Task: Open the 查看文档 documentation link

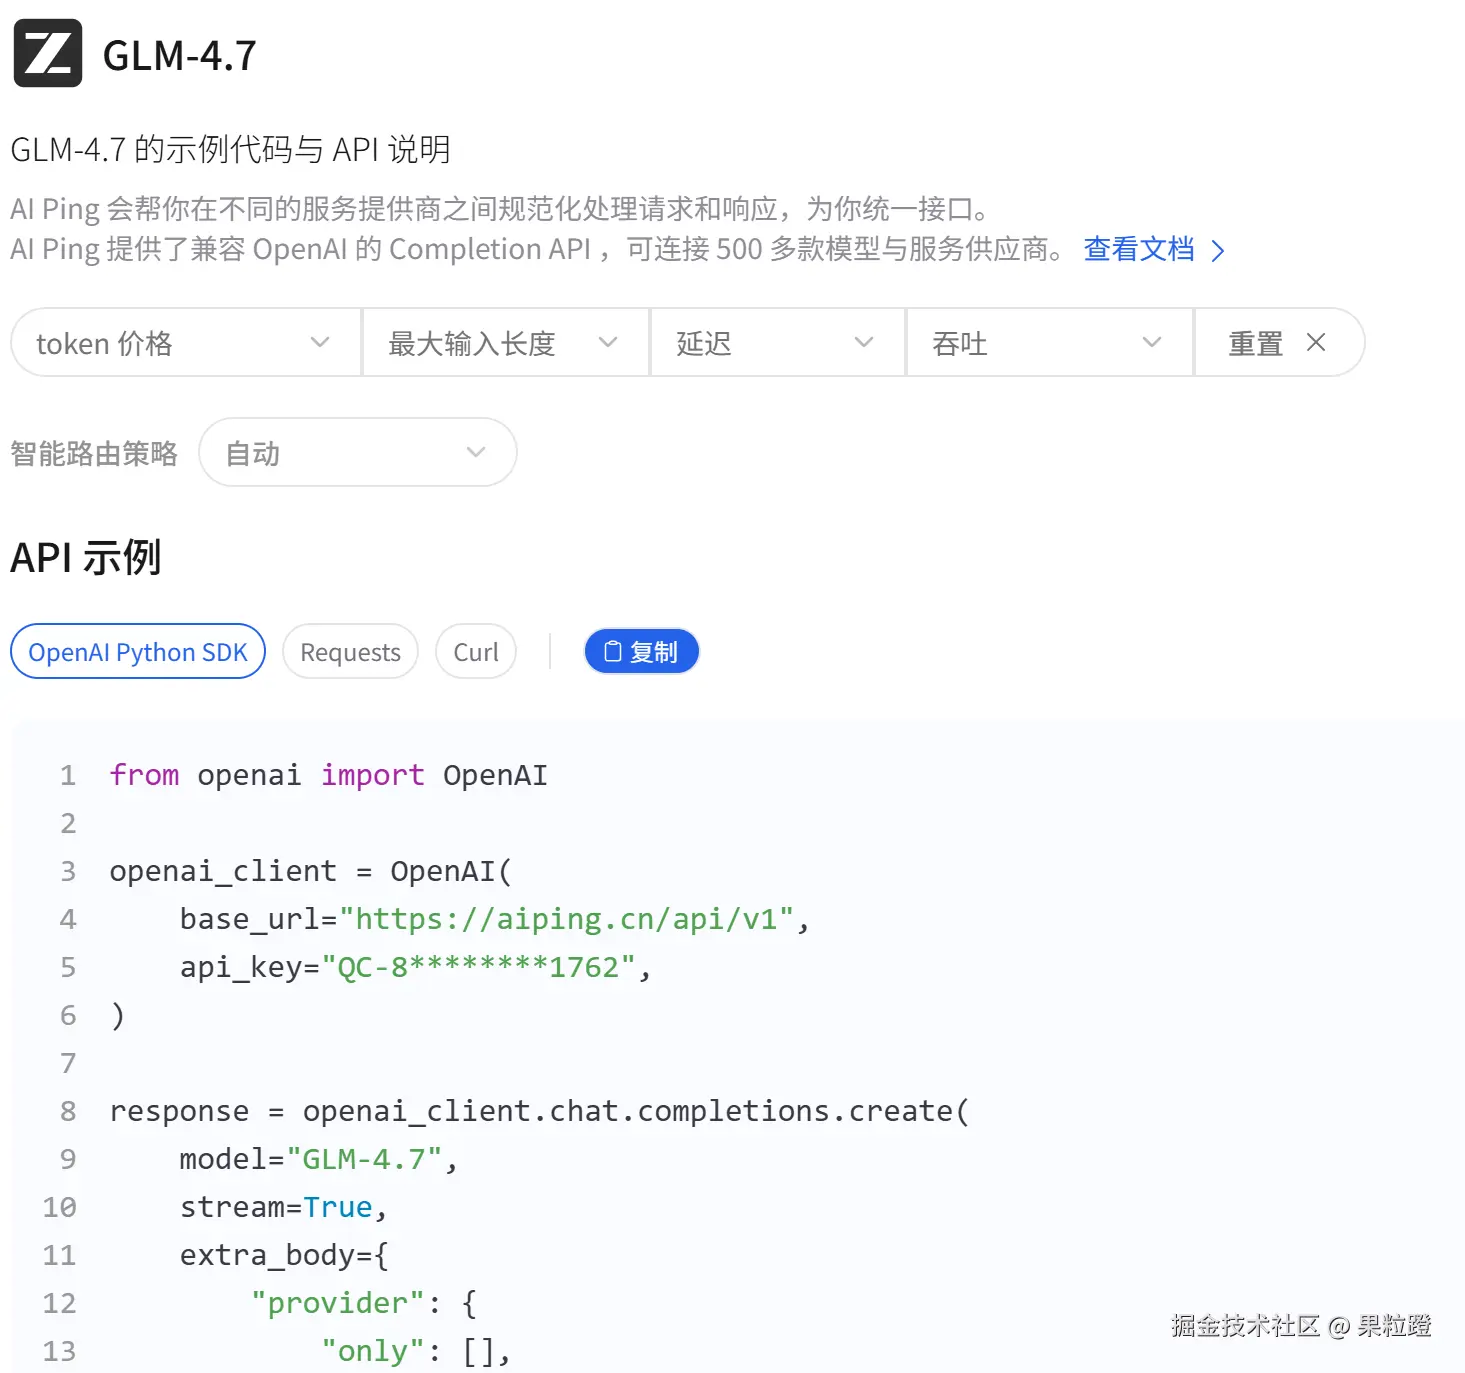Action: click(x=1139, y=249)
